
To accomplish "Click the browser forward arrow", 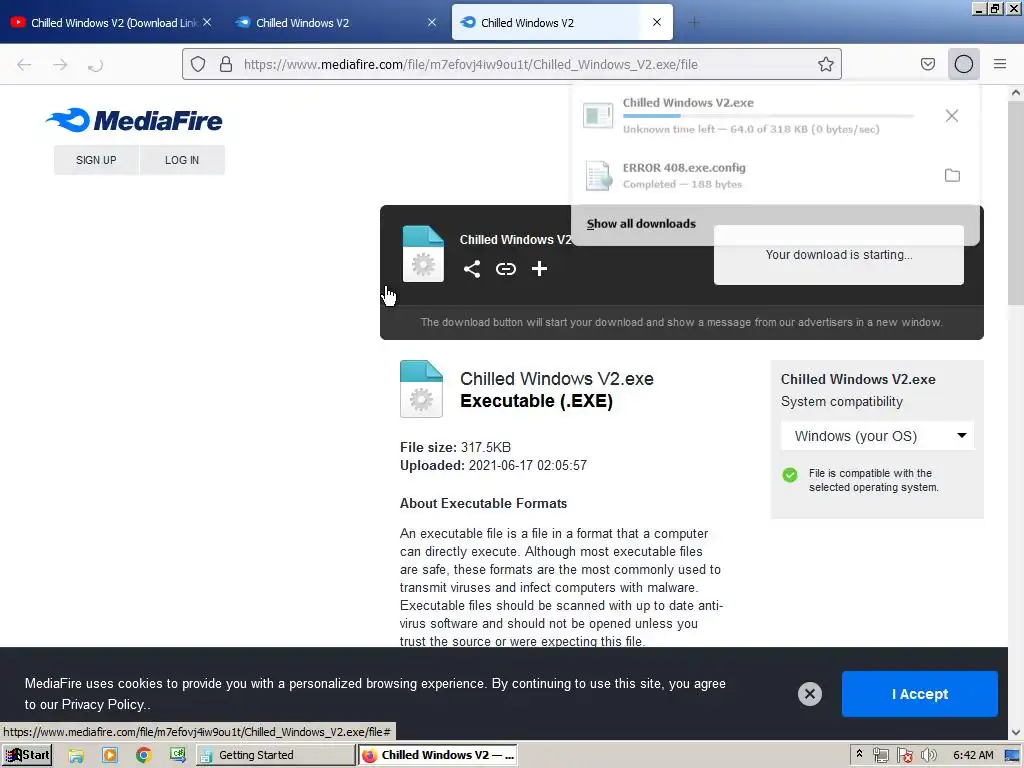I will (60, 64).
